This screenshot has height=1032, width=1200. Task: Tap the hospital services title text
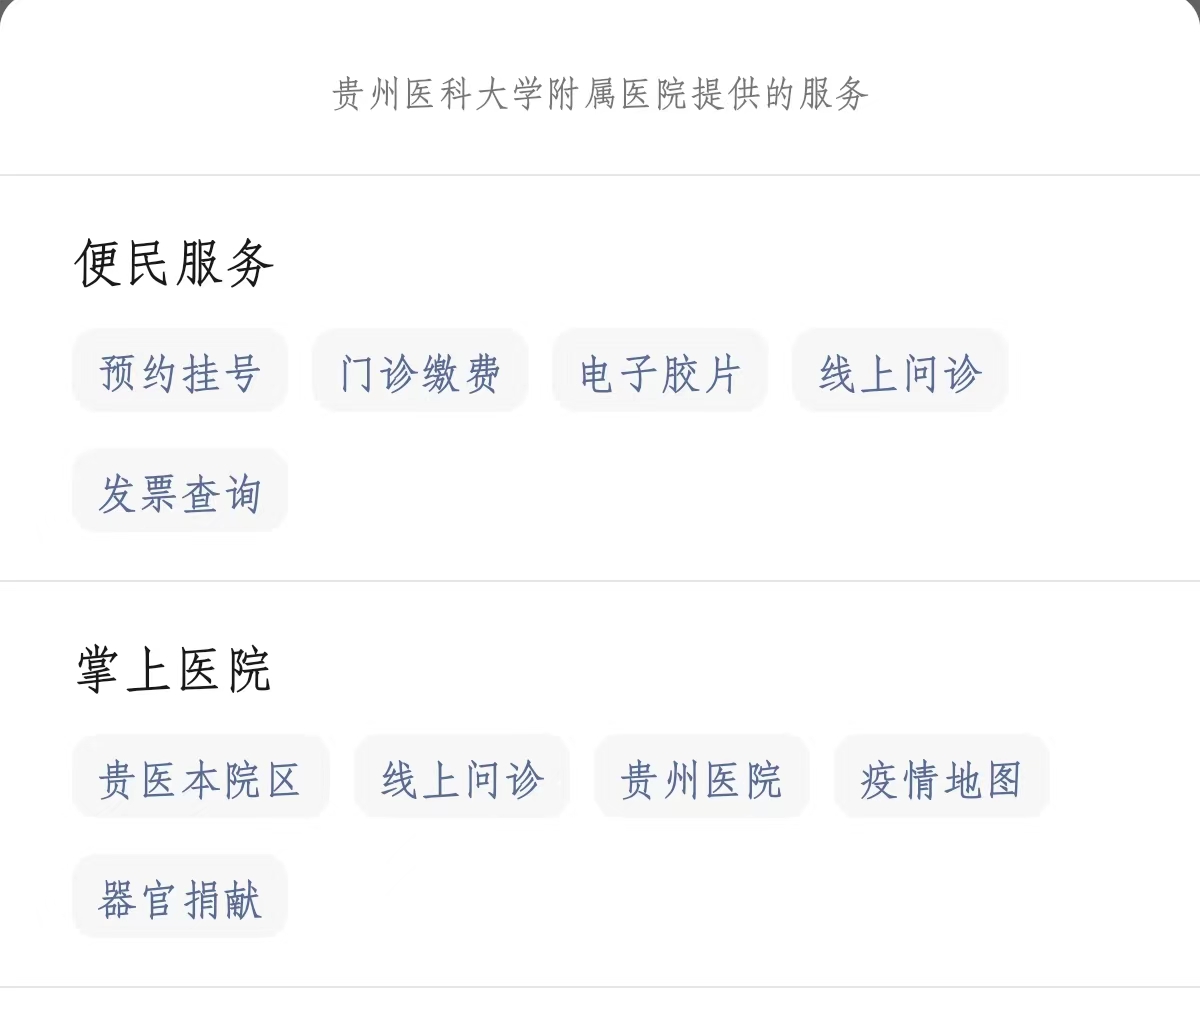(x=600, y=96)
